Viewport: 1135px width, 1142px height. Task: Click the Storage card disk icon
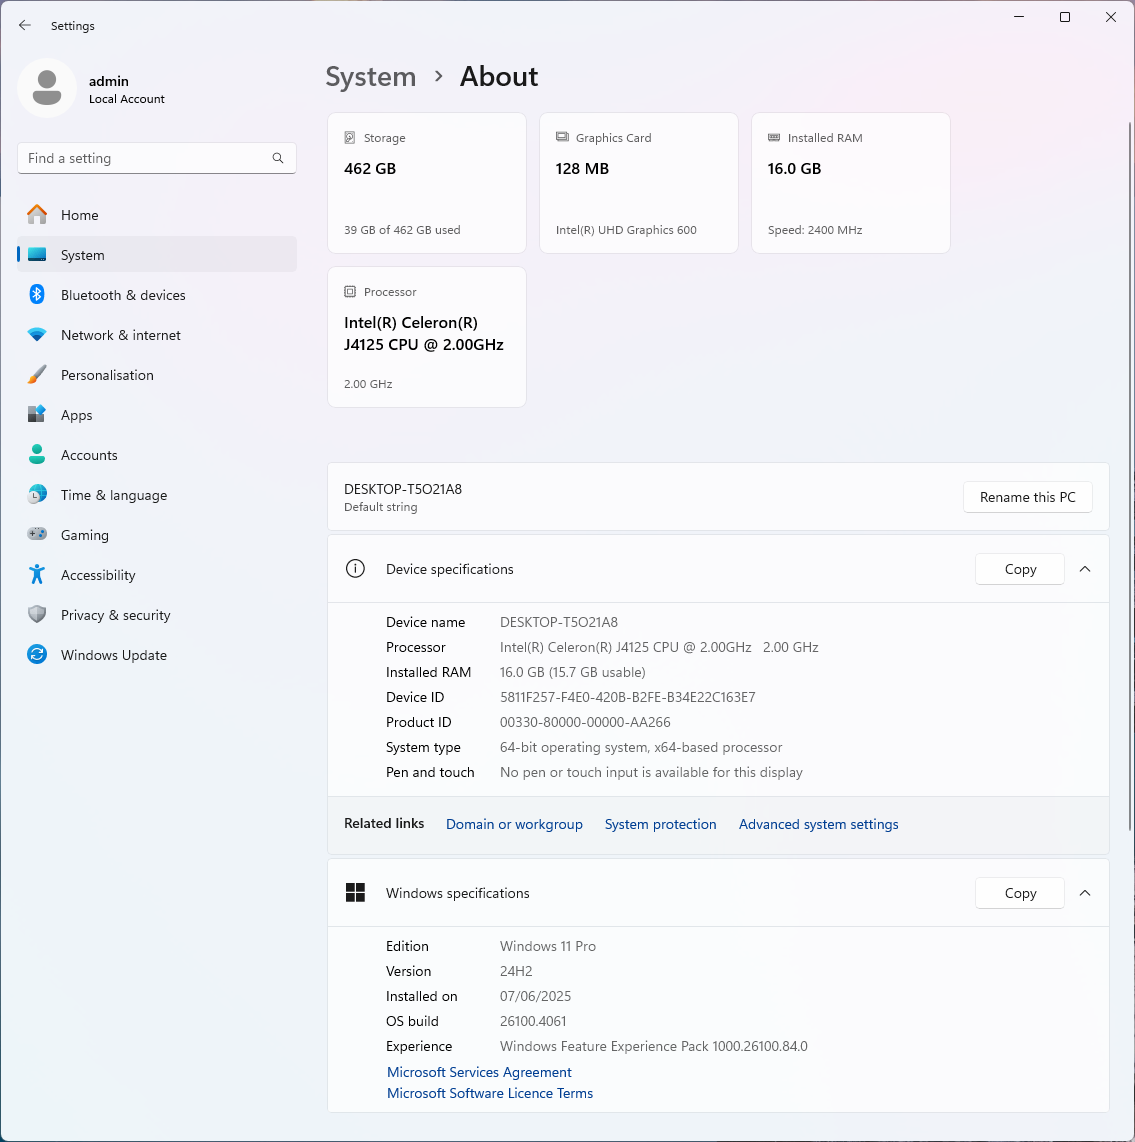pyautogui.click(x=350, y=138)
